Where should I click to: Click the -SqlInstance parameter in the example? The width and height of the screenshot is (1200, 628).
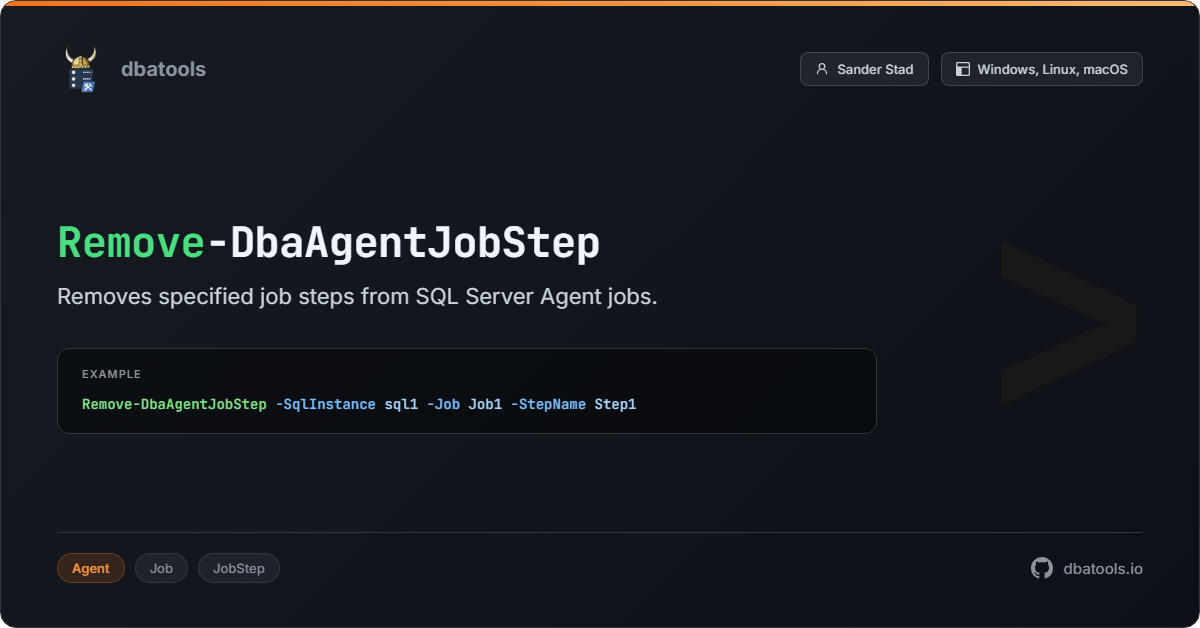pyautogui.click(x=326, y=404)
